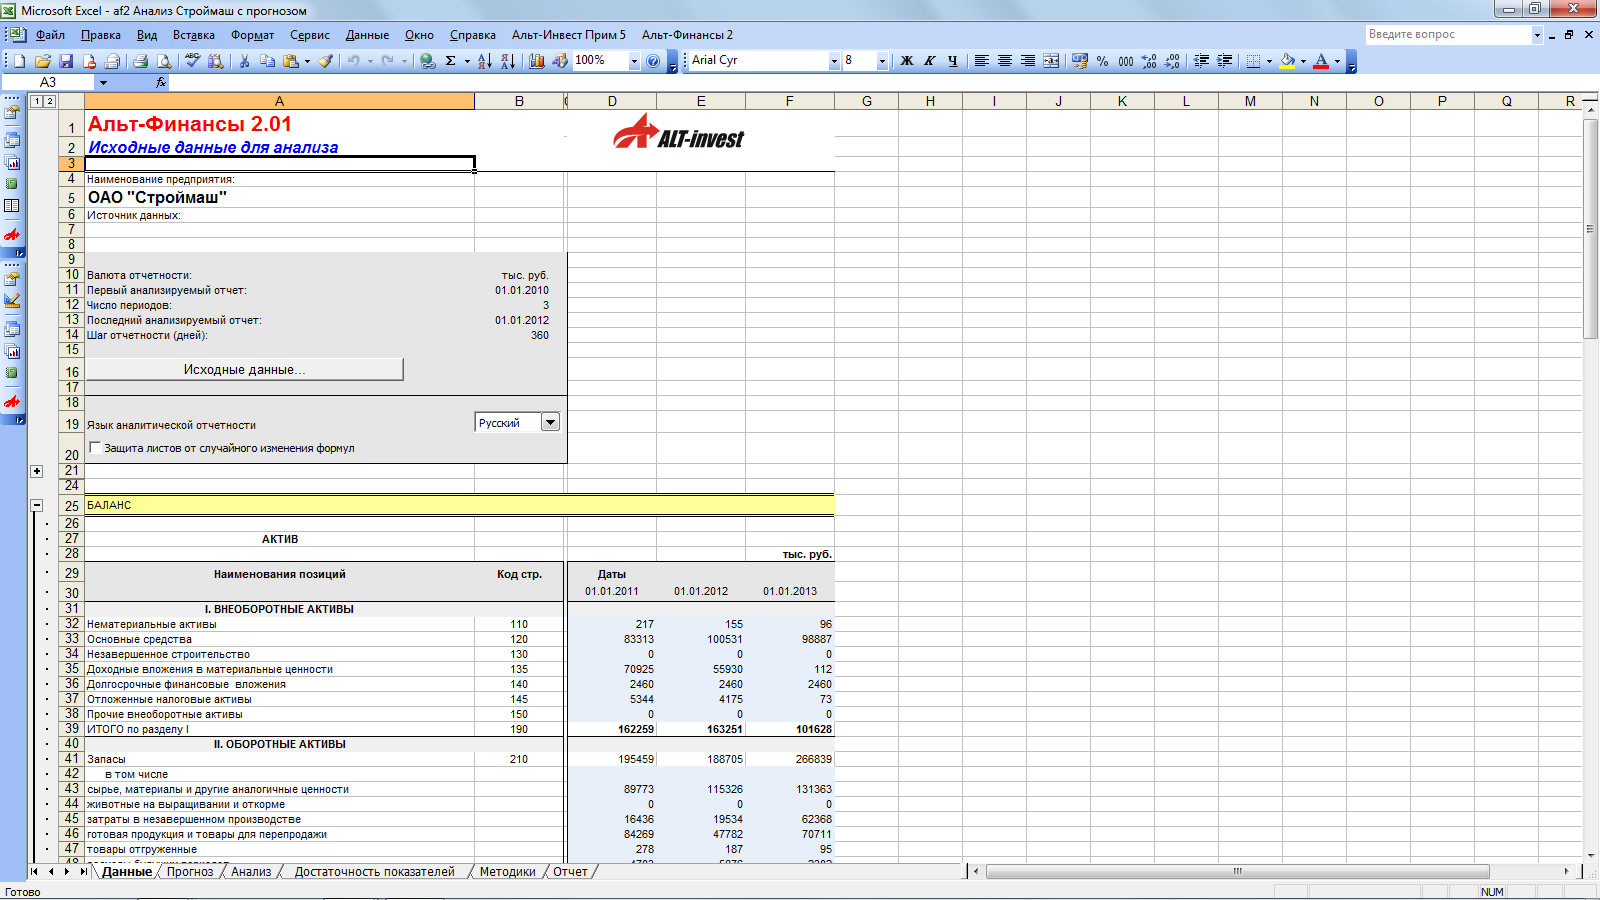The width and height of the screenshot is (1600, 900).
Task: Collapse БАЛАНС group with minus button
Action: point(37,506)
